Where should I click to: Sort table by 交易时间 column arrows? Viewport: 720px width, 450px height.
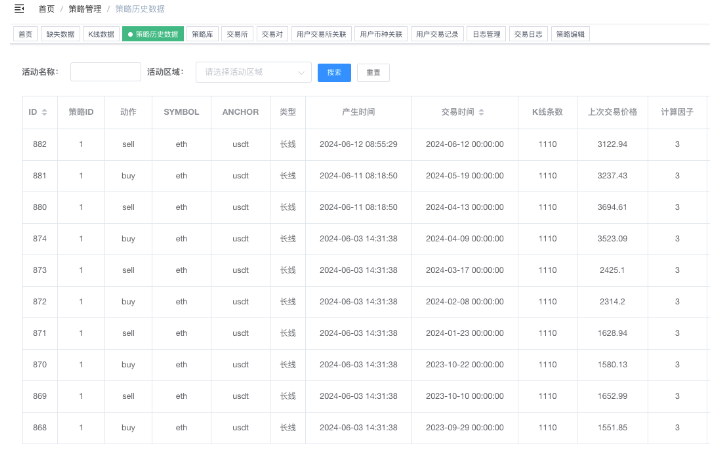481,112
